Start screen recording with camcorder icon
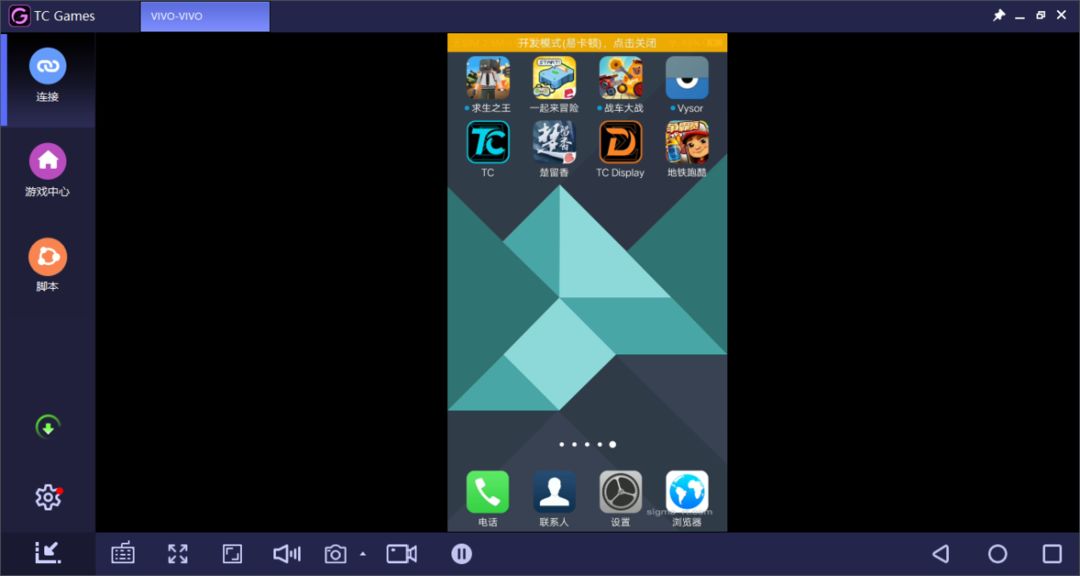The height and width of the screenshot is (576, 1080). (x=402, y=553)
